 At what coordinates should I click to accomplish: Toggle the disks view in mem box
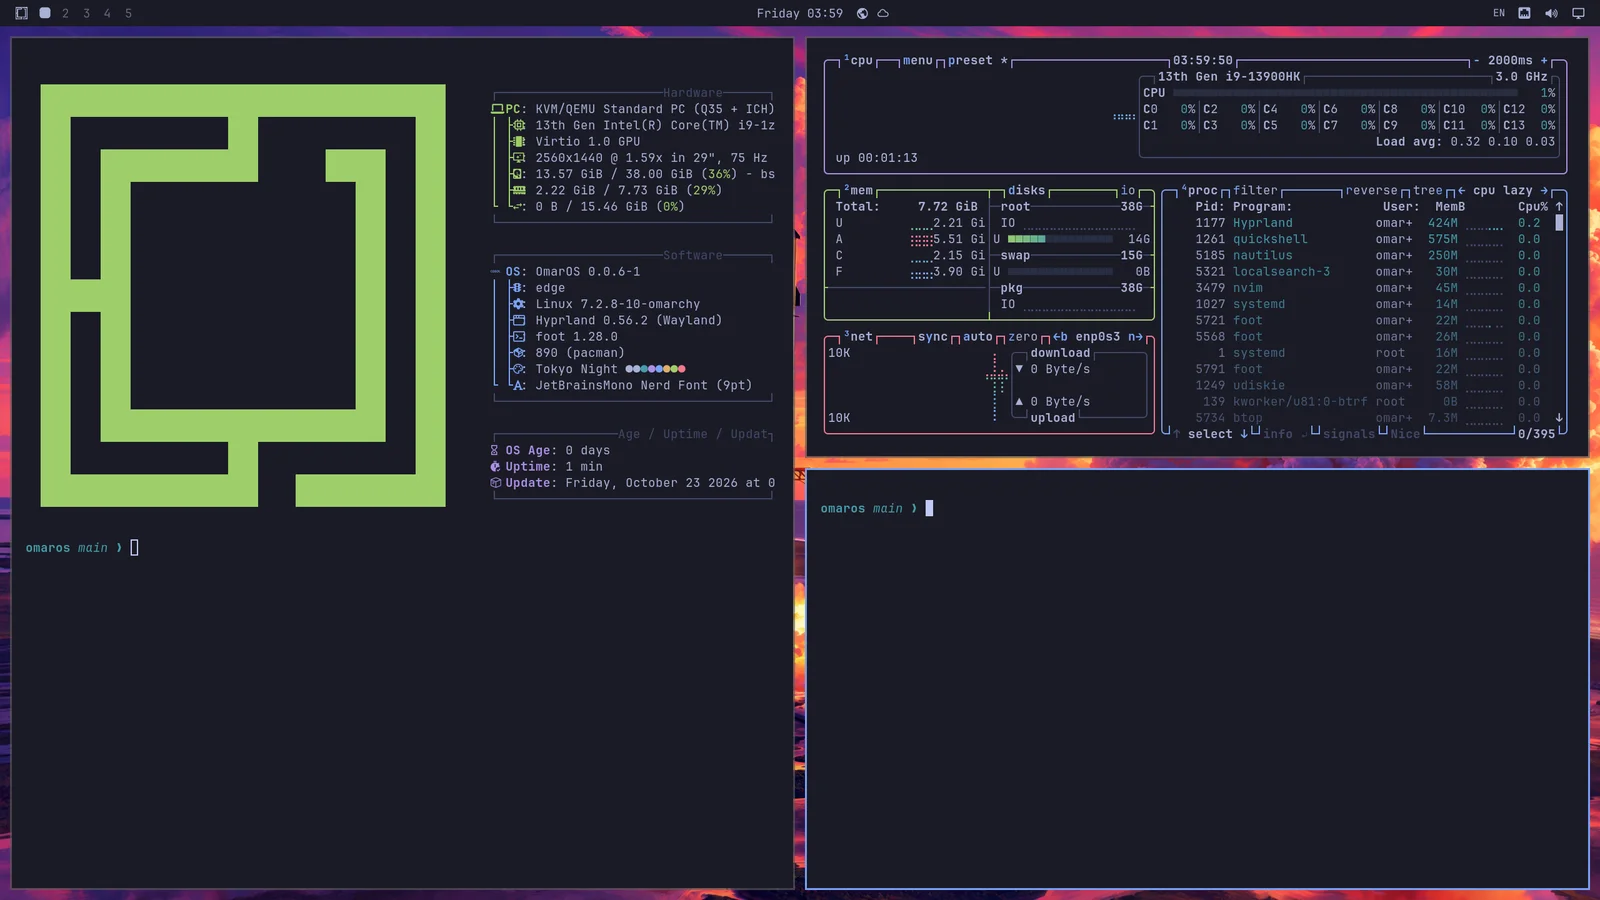pos(1026,190)
